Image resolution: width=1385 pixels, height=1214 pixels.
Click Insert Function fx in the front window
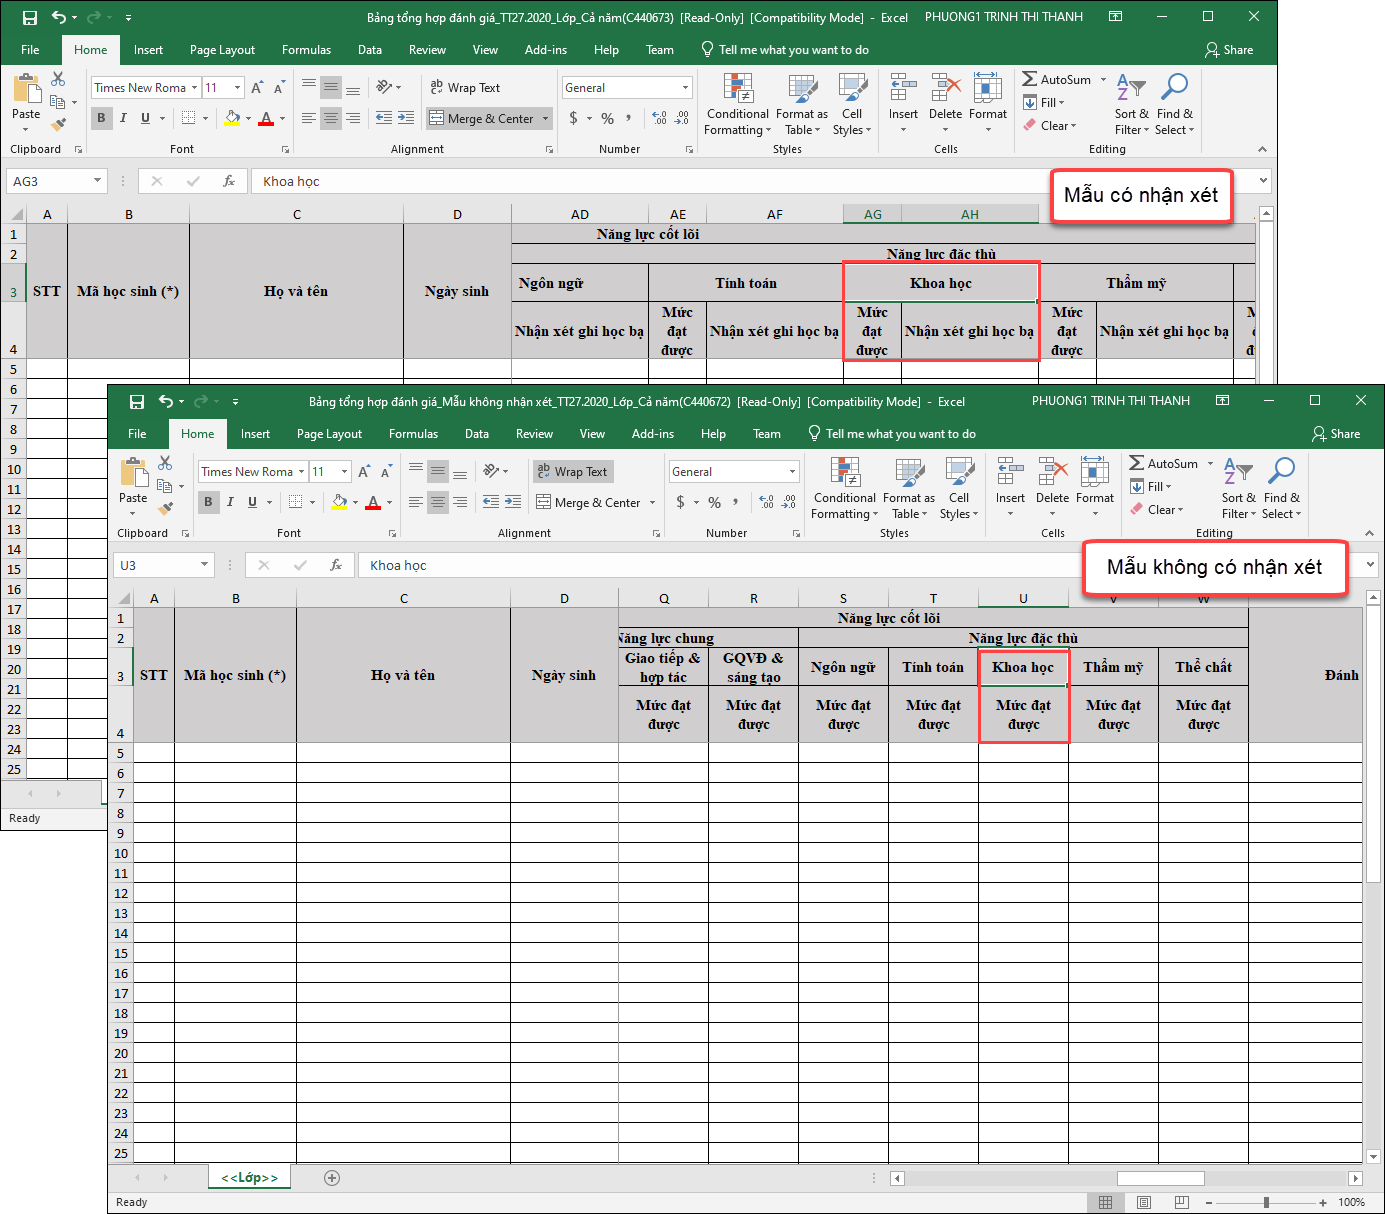coord(336,565)
